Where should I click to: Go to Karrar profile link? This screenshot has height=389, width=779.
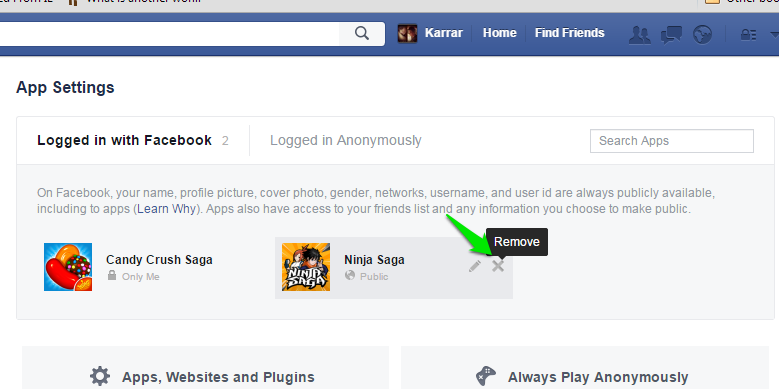click(444, 33)
